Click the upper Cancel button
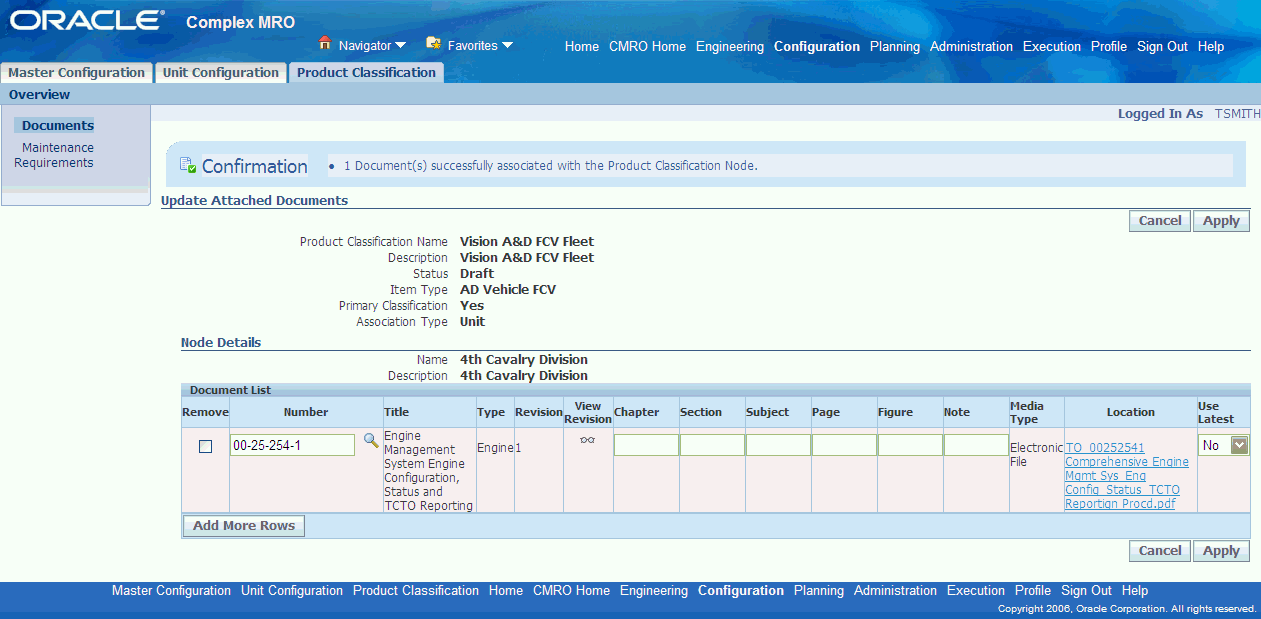This screenshot has width=1261, height=619. (x=1160, y=221)
